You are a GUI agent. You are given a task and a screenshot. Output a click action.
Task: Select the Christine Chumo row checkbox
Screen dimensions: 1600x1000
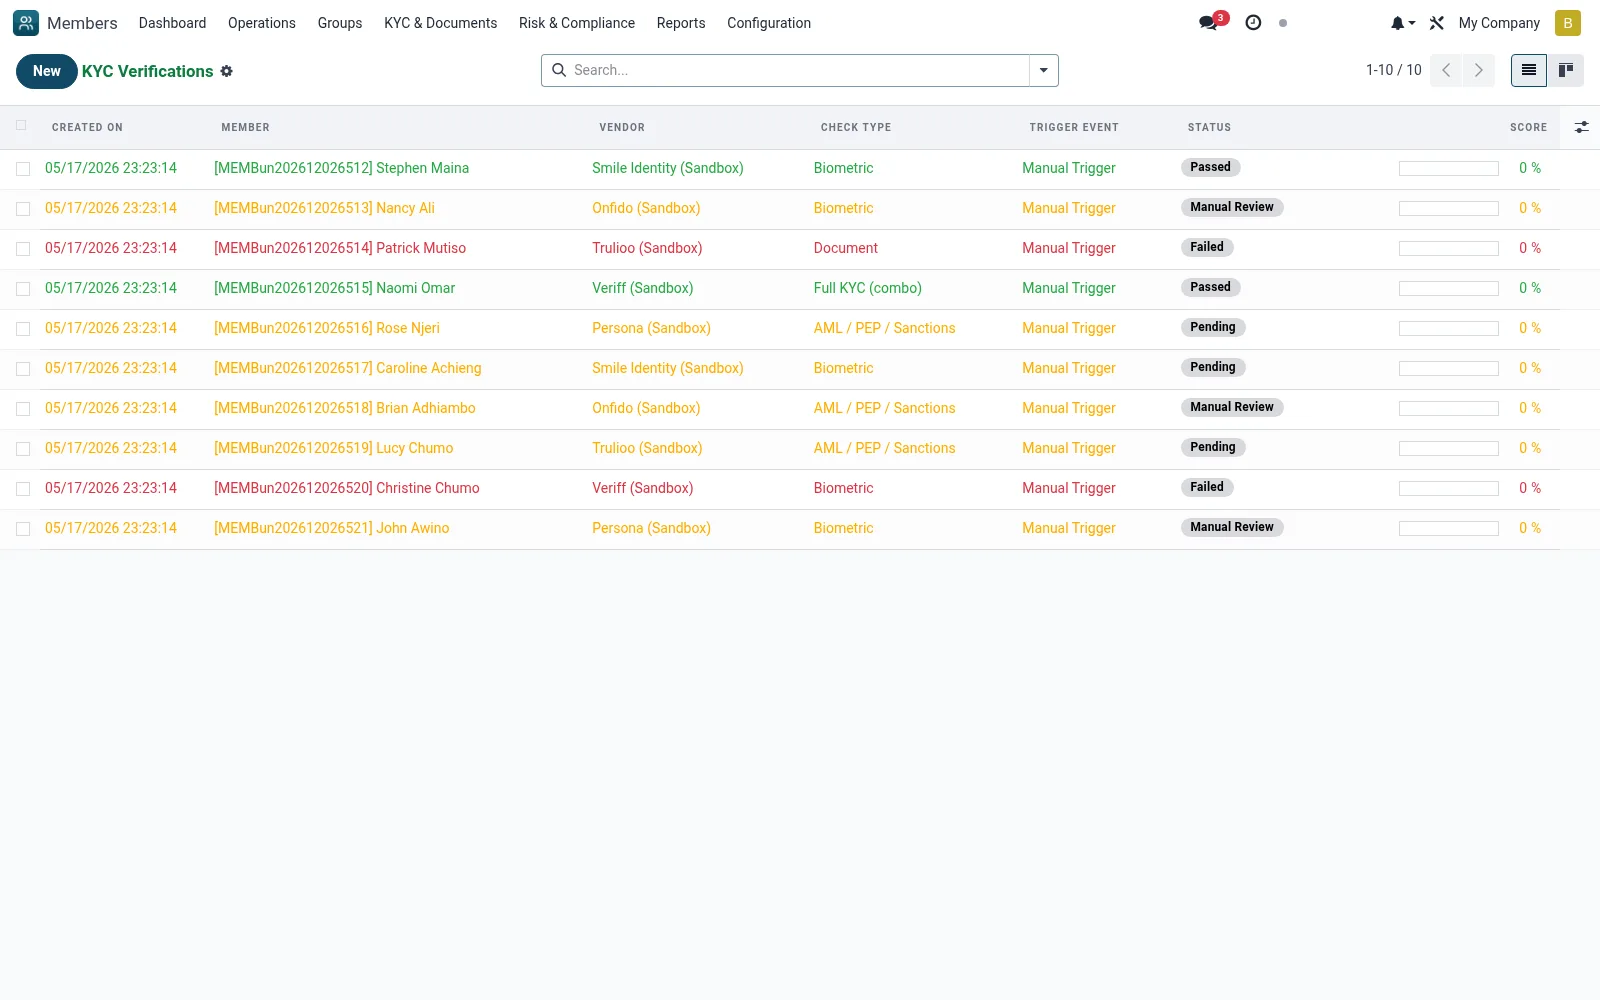[23, 489]
